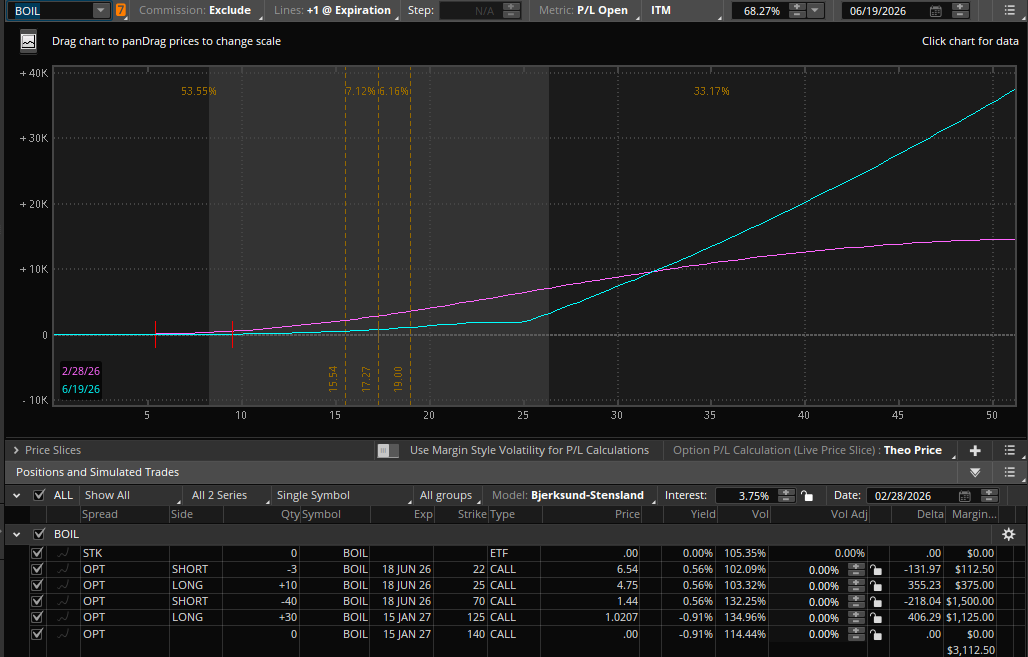The image size is (1028, 657).
Task: Click the Yield column header
Action: (703, 514)
